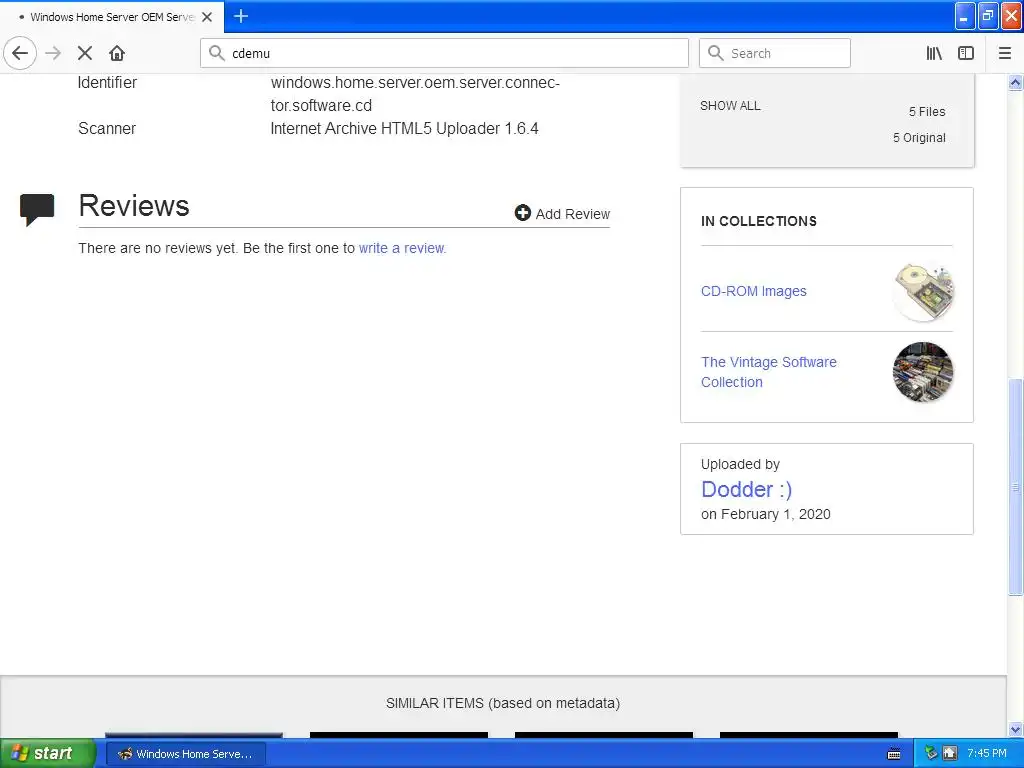
Task: Open the write a review link
Action: (402, 248)
